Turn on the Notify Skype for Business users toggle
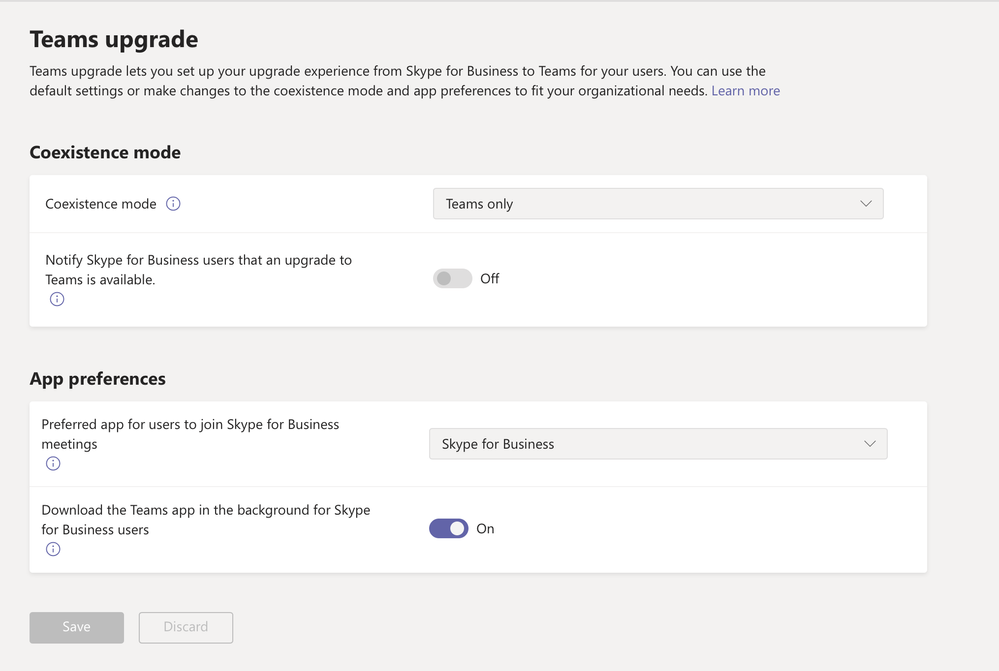 tap(452, 278)
